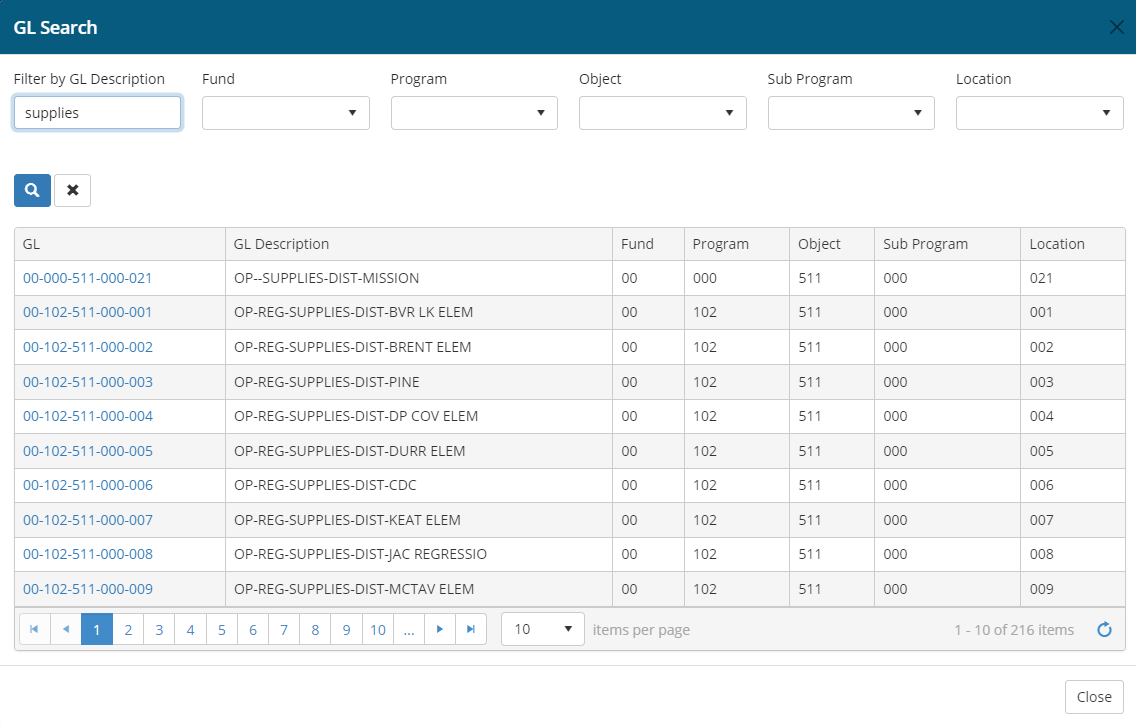
Task: Select page 5 in the pager
Action: pyautogui.click(x=221, y=629)
